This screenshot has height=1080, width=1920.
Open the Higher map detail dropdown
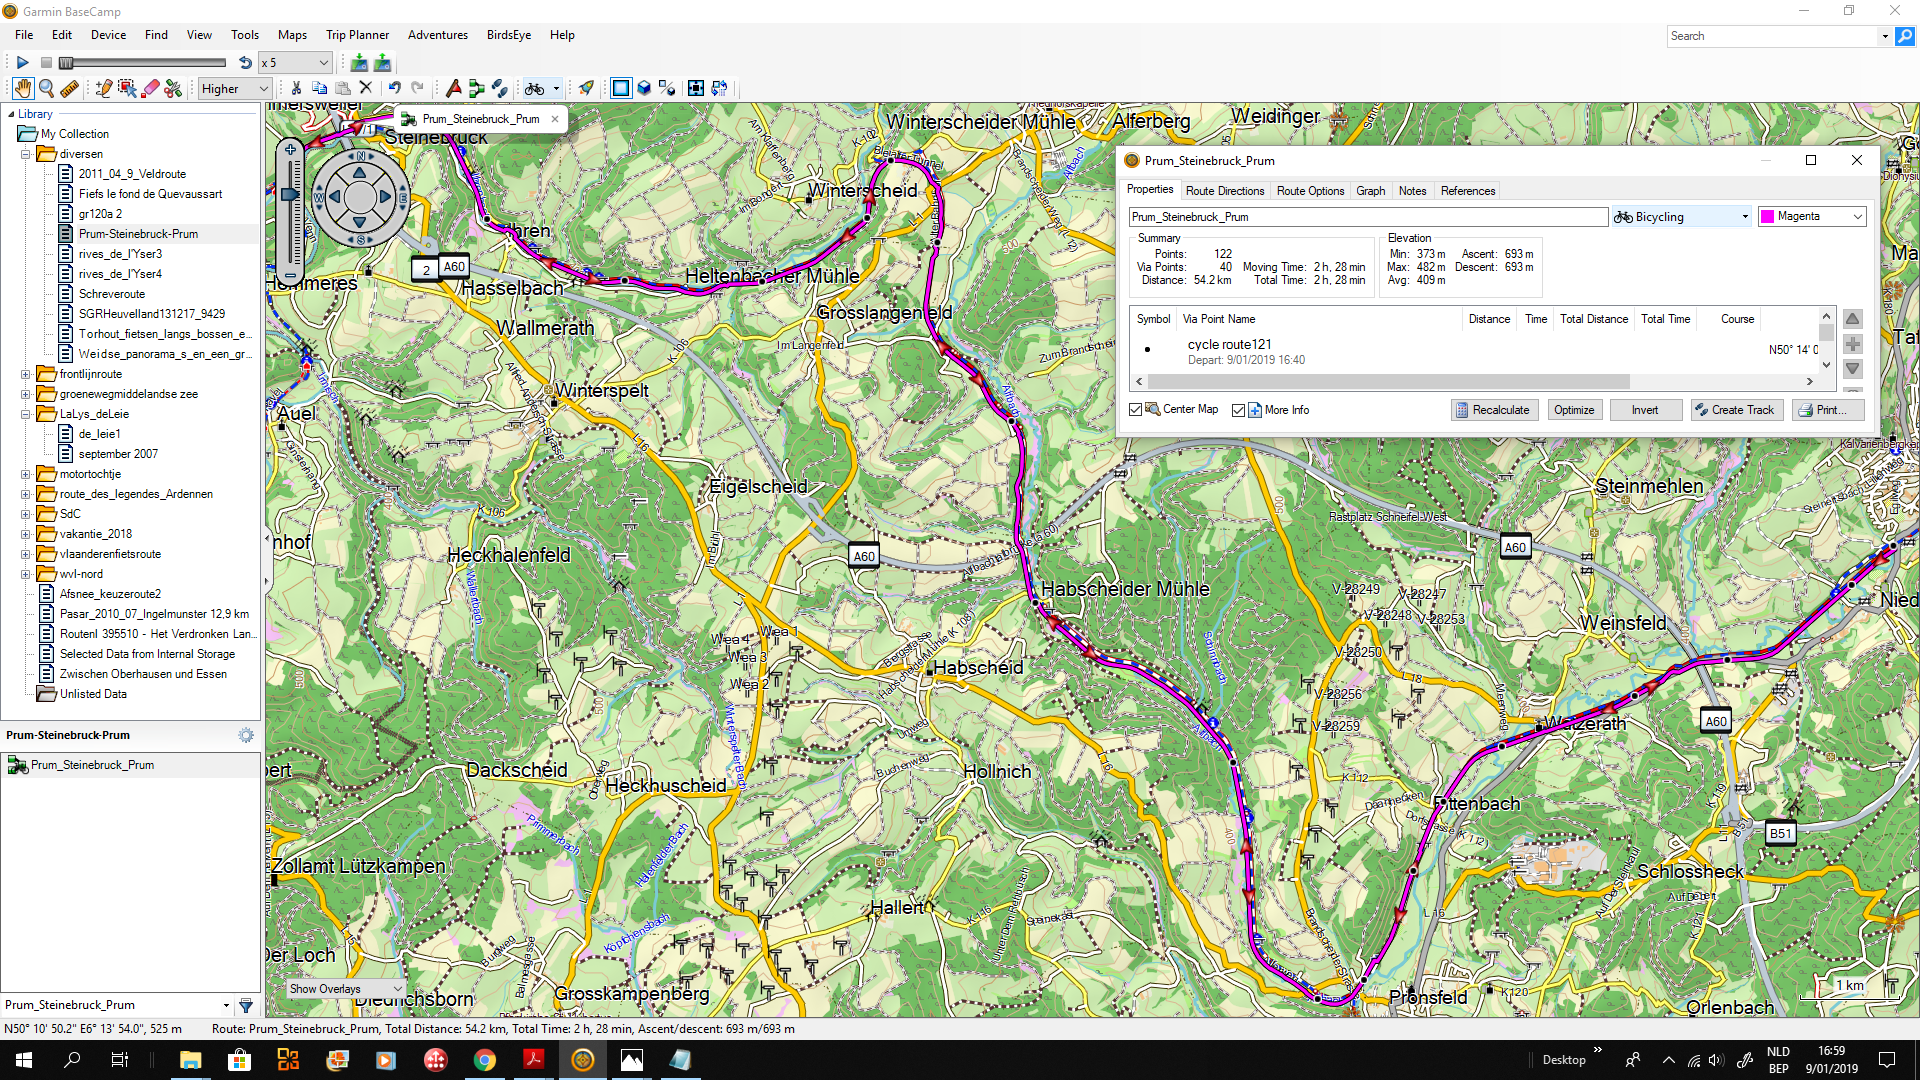coord(235,88)
